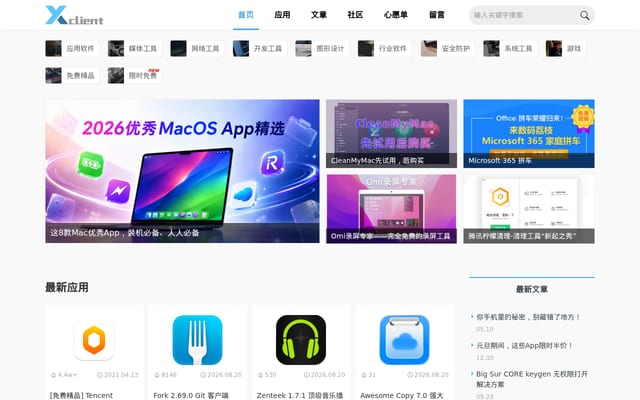The height and width of the screenshot is (400, 640).
Task: Click the Zenteek headphones app icon
Action: click(x=301, y=340)
